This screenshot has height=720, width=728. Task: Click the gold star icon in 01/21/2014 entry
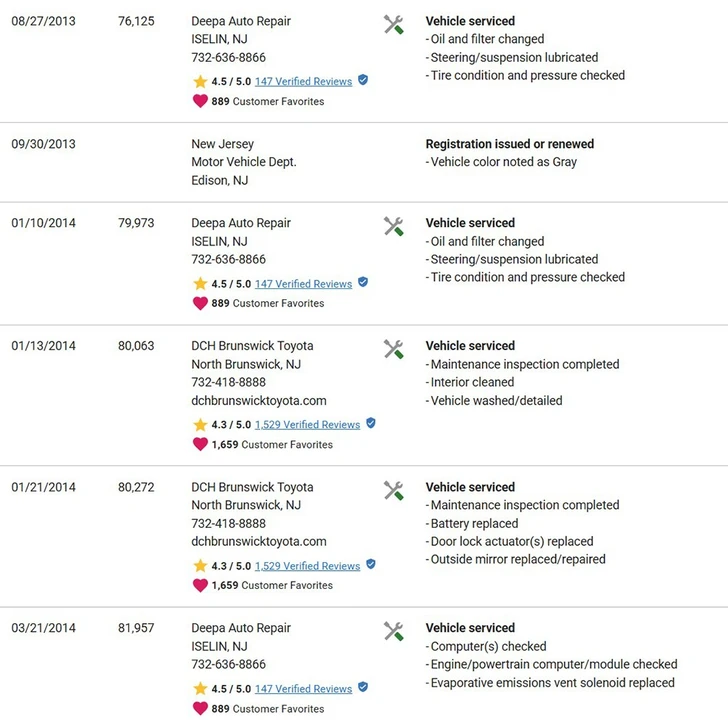pos(200,566)
